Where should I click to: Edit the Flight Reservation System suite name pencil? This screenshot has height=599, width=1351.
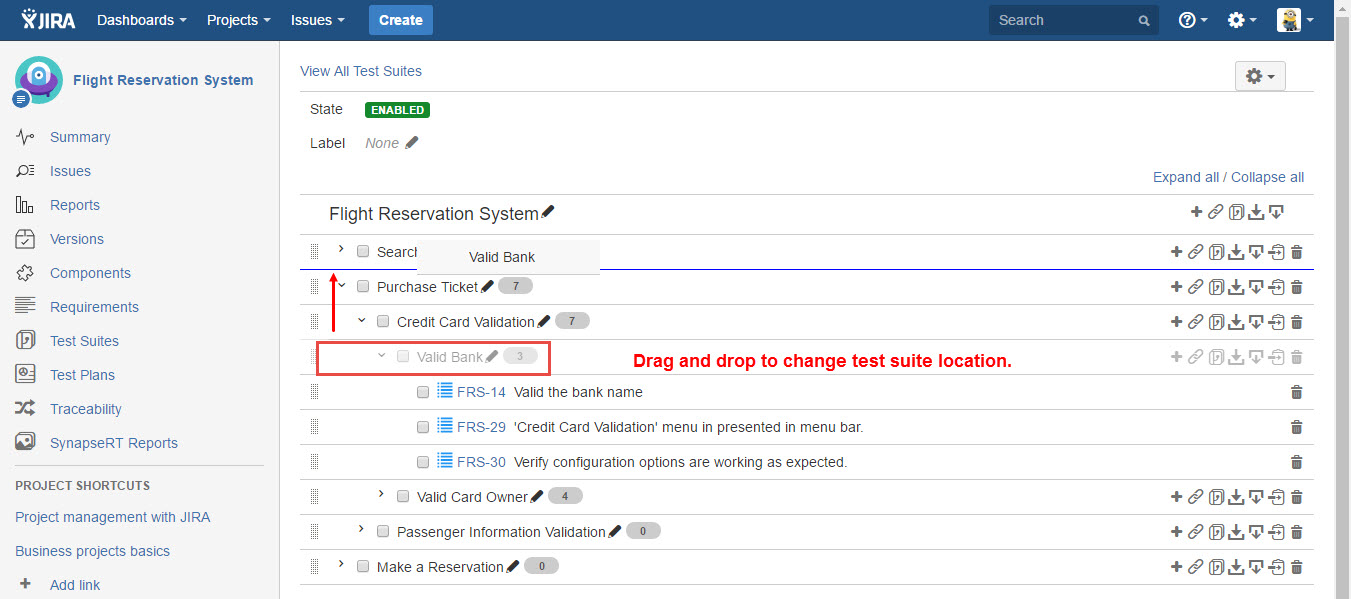tap(547, 213)
